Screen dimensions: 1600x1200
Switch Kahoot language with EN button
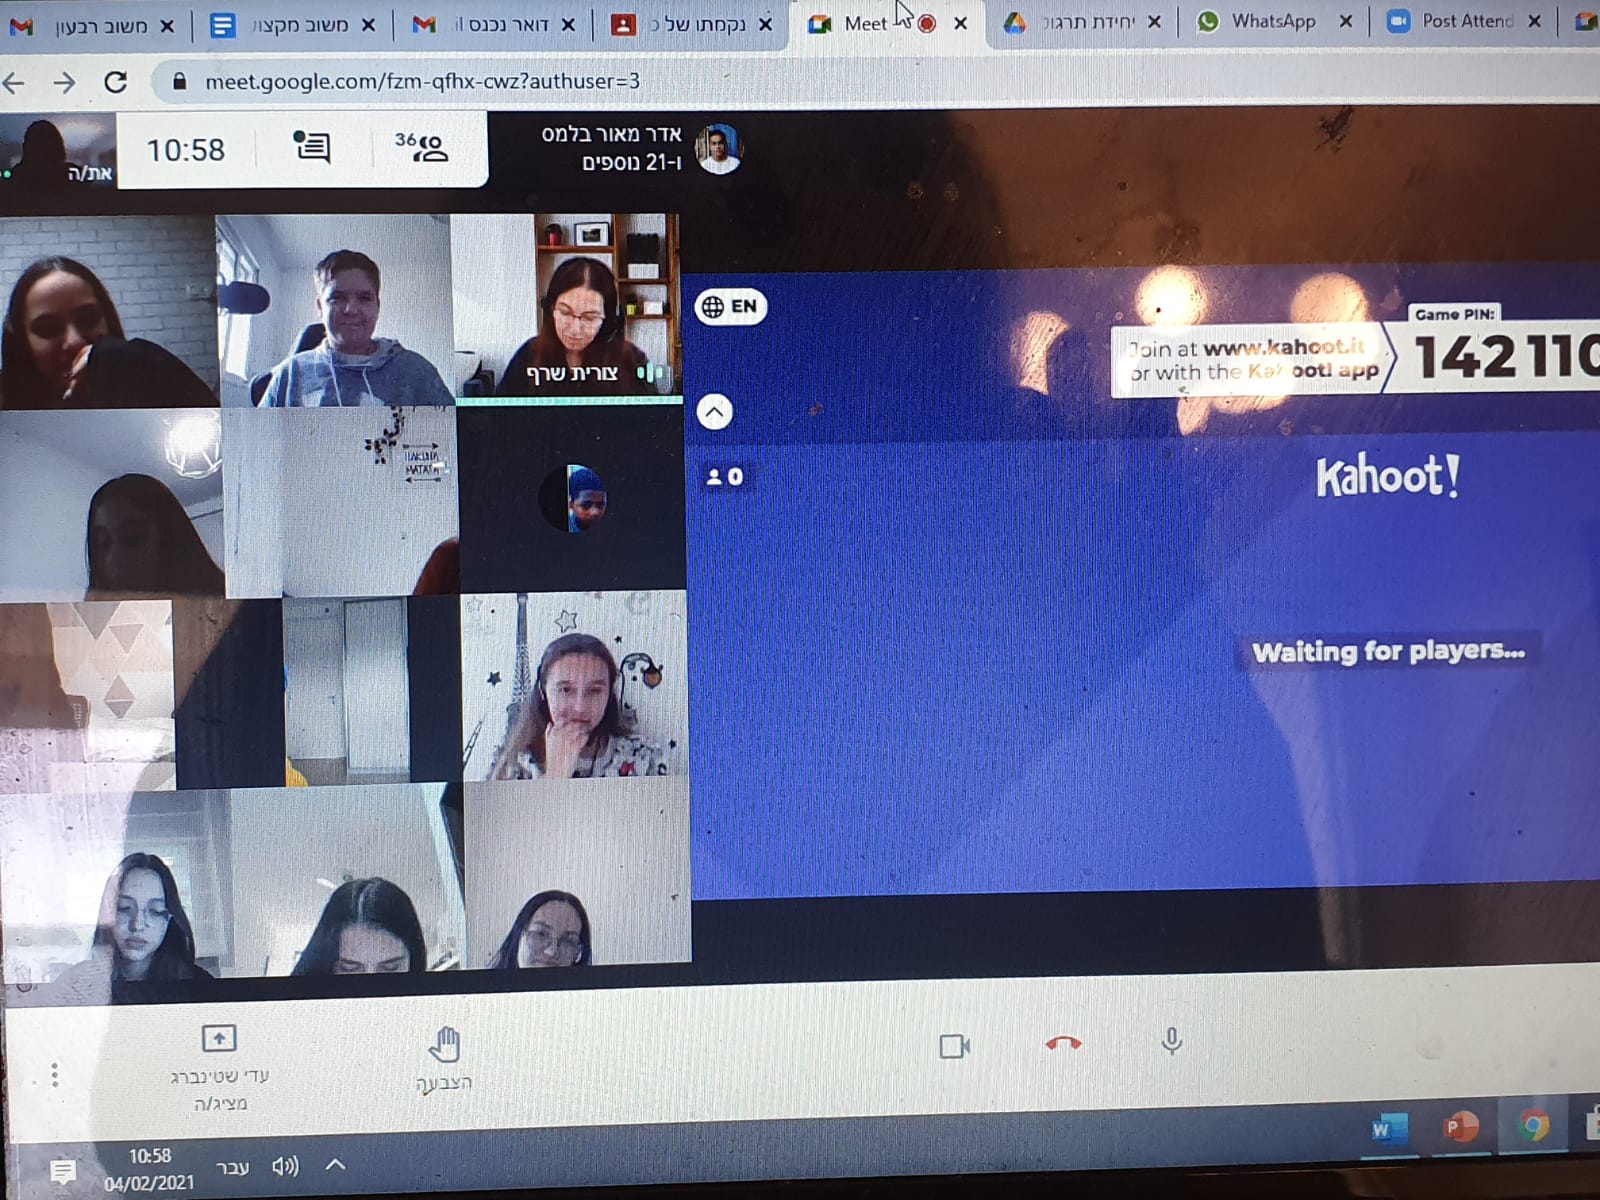731,306
